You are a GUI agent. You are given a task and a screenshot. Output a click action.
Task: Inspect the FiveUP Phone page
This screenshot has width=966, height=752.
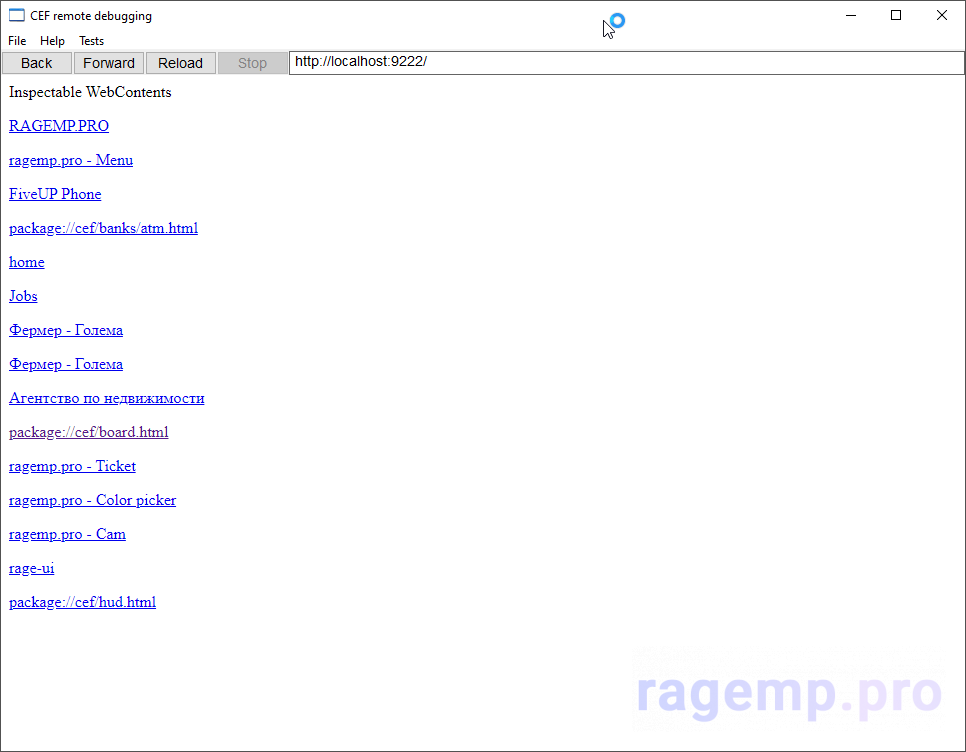(x=55, y=194)
